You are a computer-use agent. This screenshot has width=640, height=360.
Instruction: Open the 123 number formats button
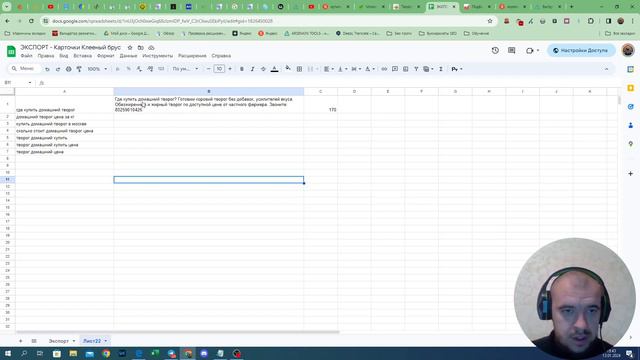pos(161,69)
